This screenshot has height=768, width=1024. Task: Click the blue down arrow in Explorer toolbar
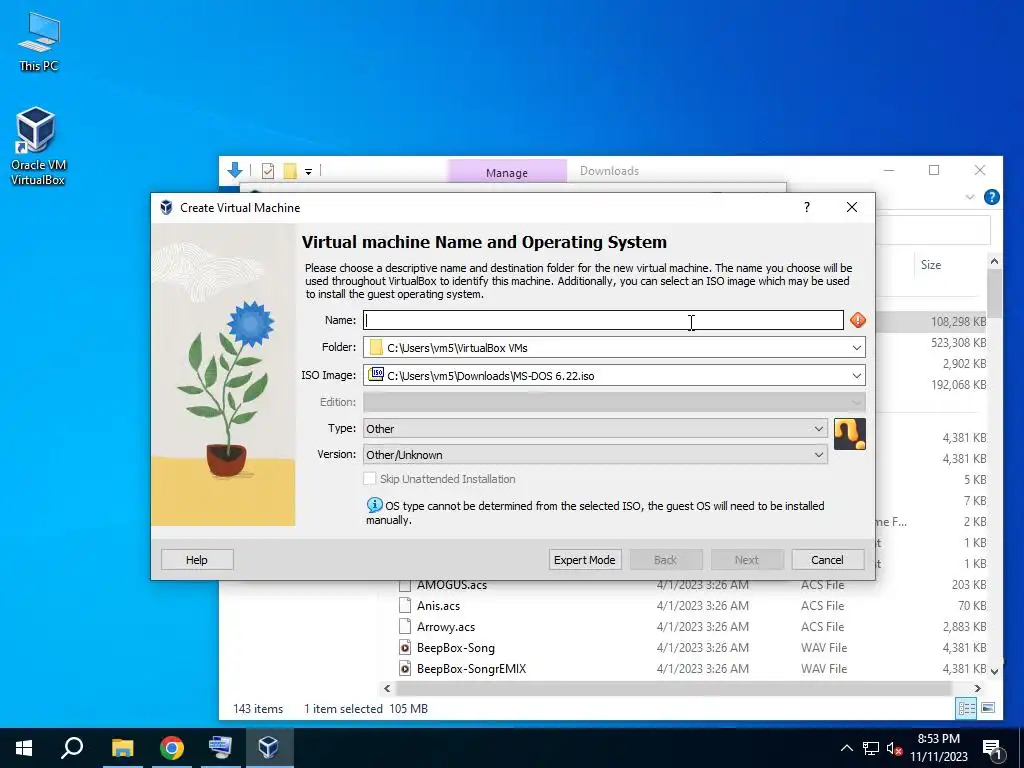234,170
